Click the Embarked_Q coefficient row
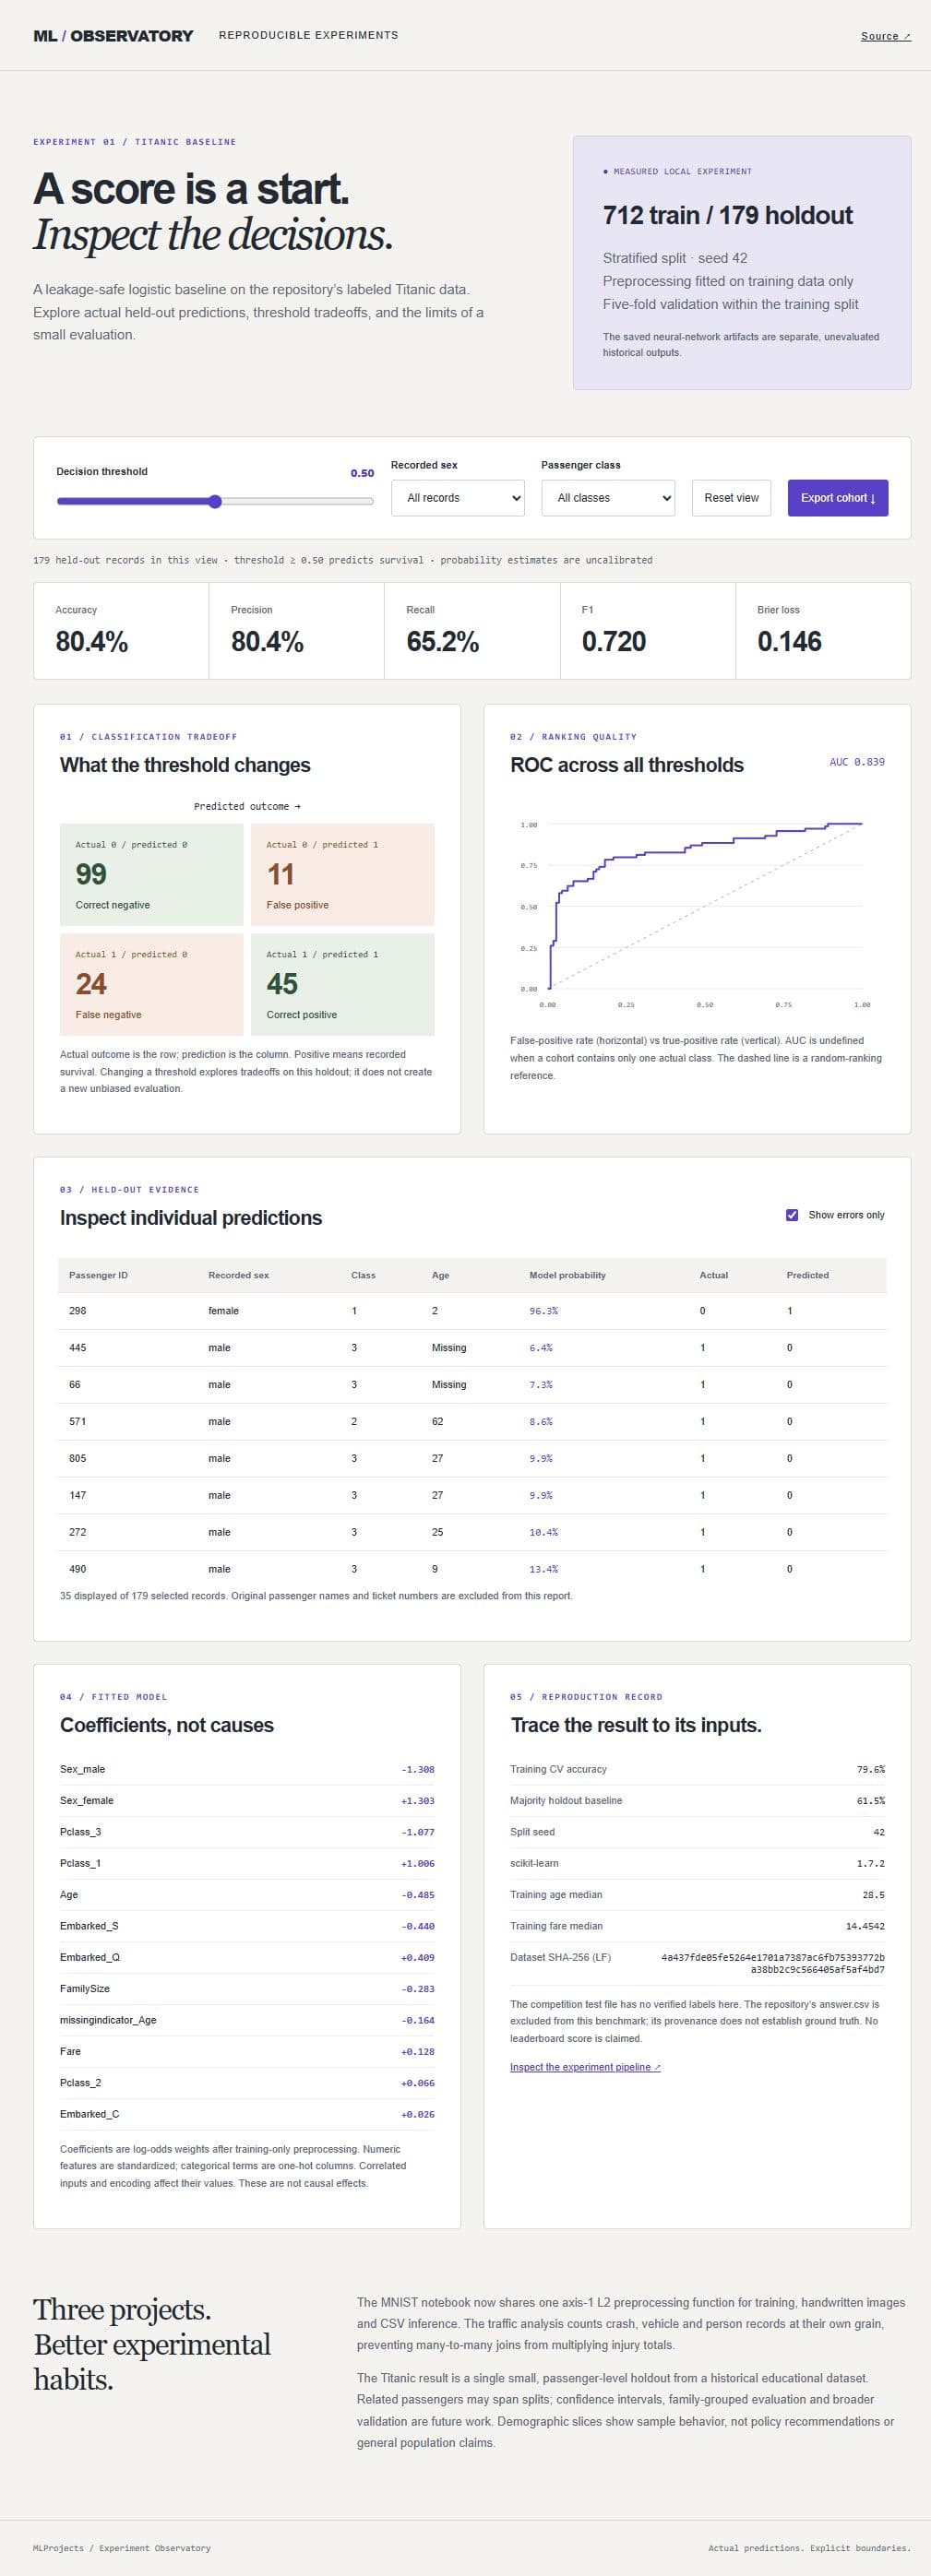 coord(247,1958)
